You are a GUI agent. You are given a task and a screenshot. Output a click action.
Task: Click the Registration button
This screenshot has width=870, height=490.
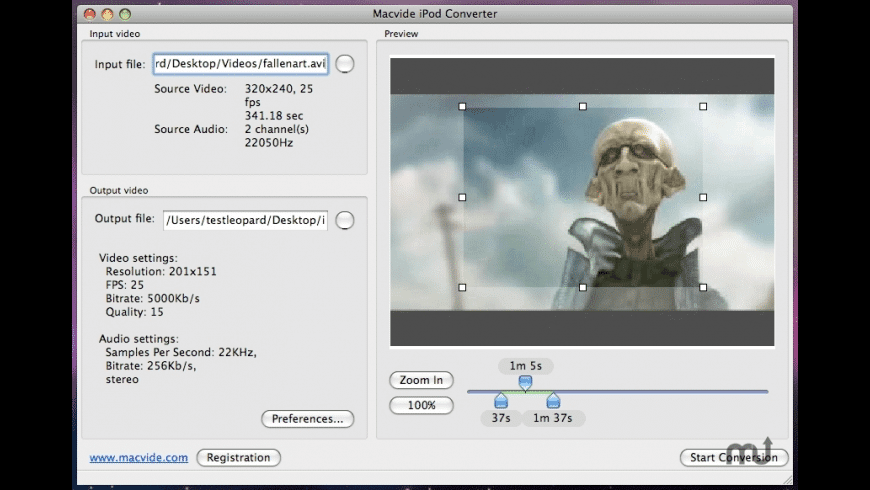(239, 458)
